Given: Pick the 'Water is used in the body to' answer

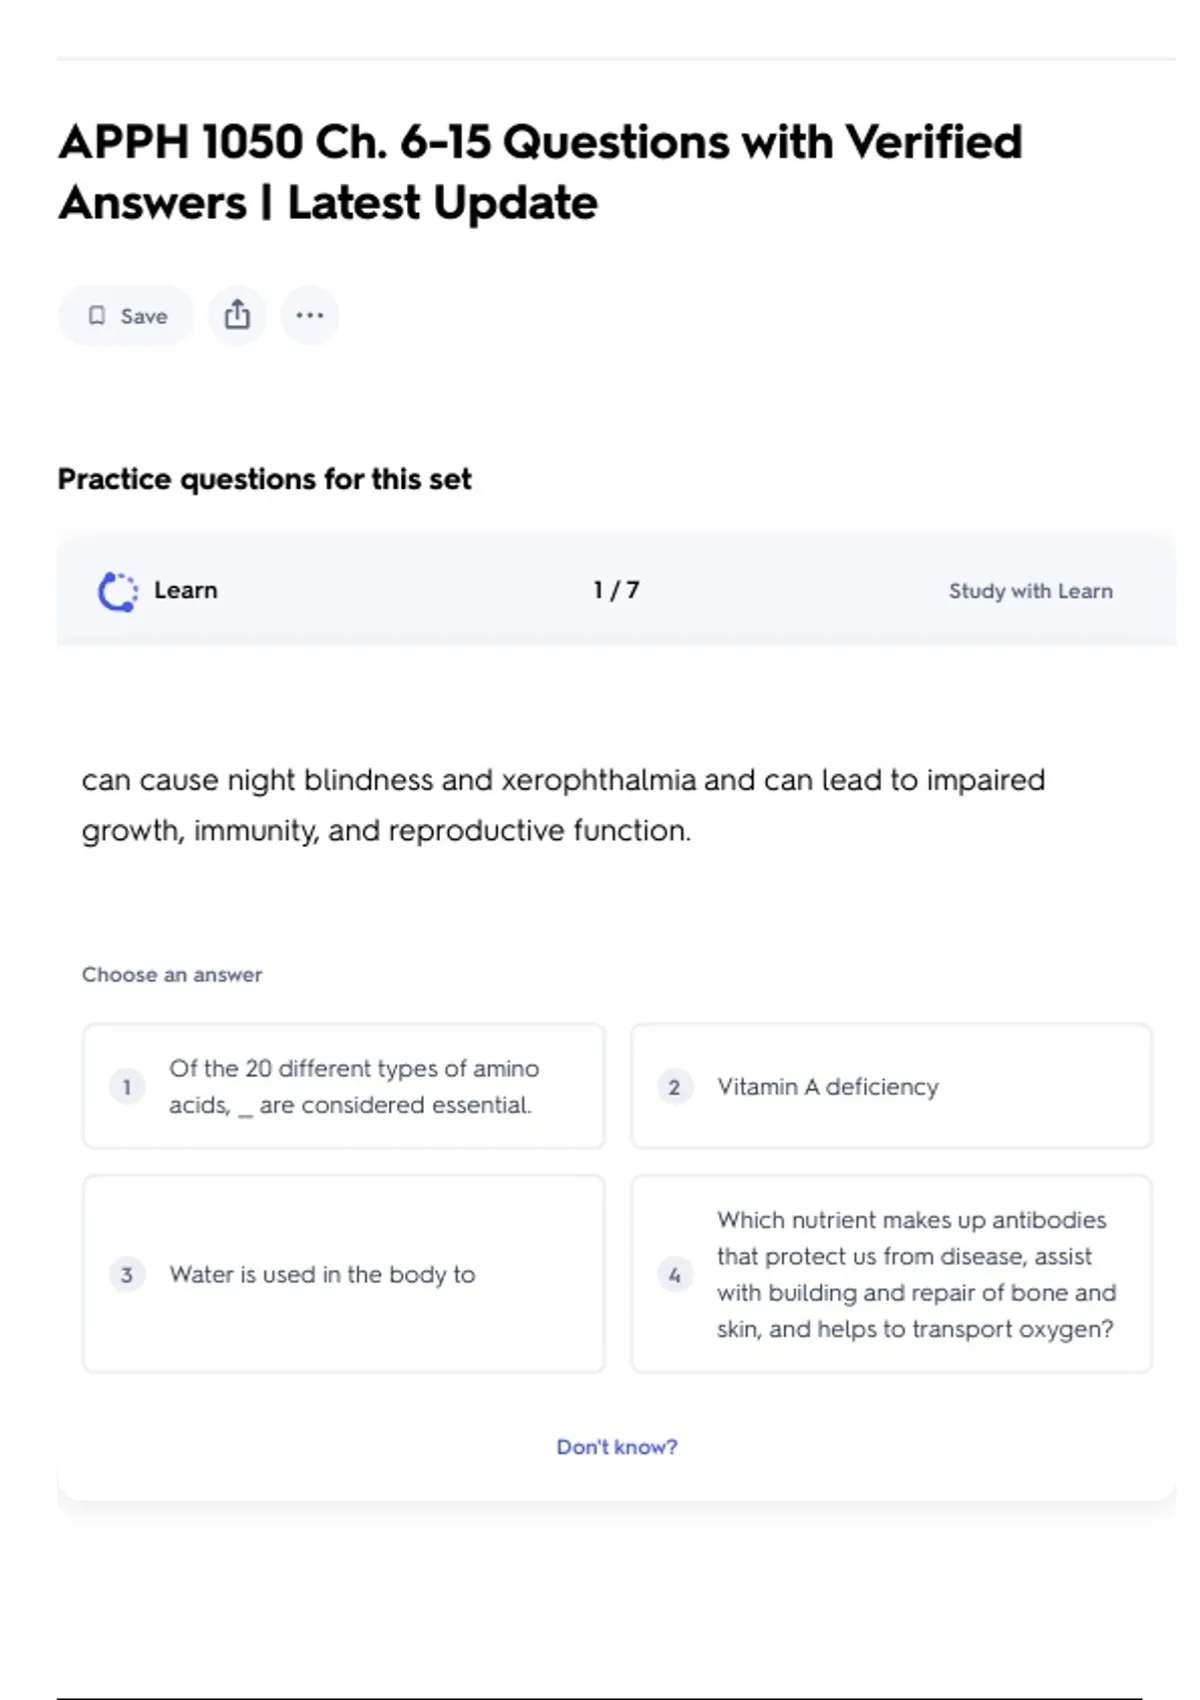Looking at the screenshot, I should coord(343,1274).
